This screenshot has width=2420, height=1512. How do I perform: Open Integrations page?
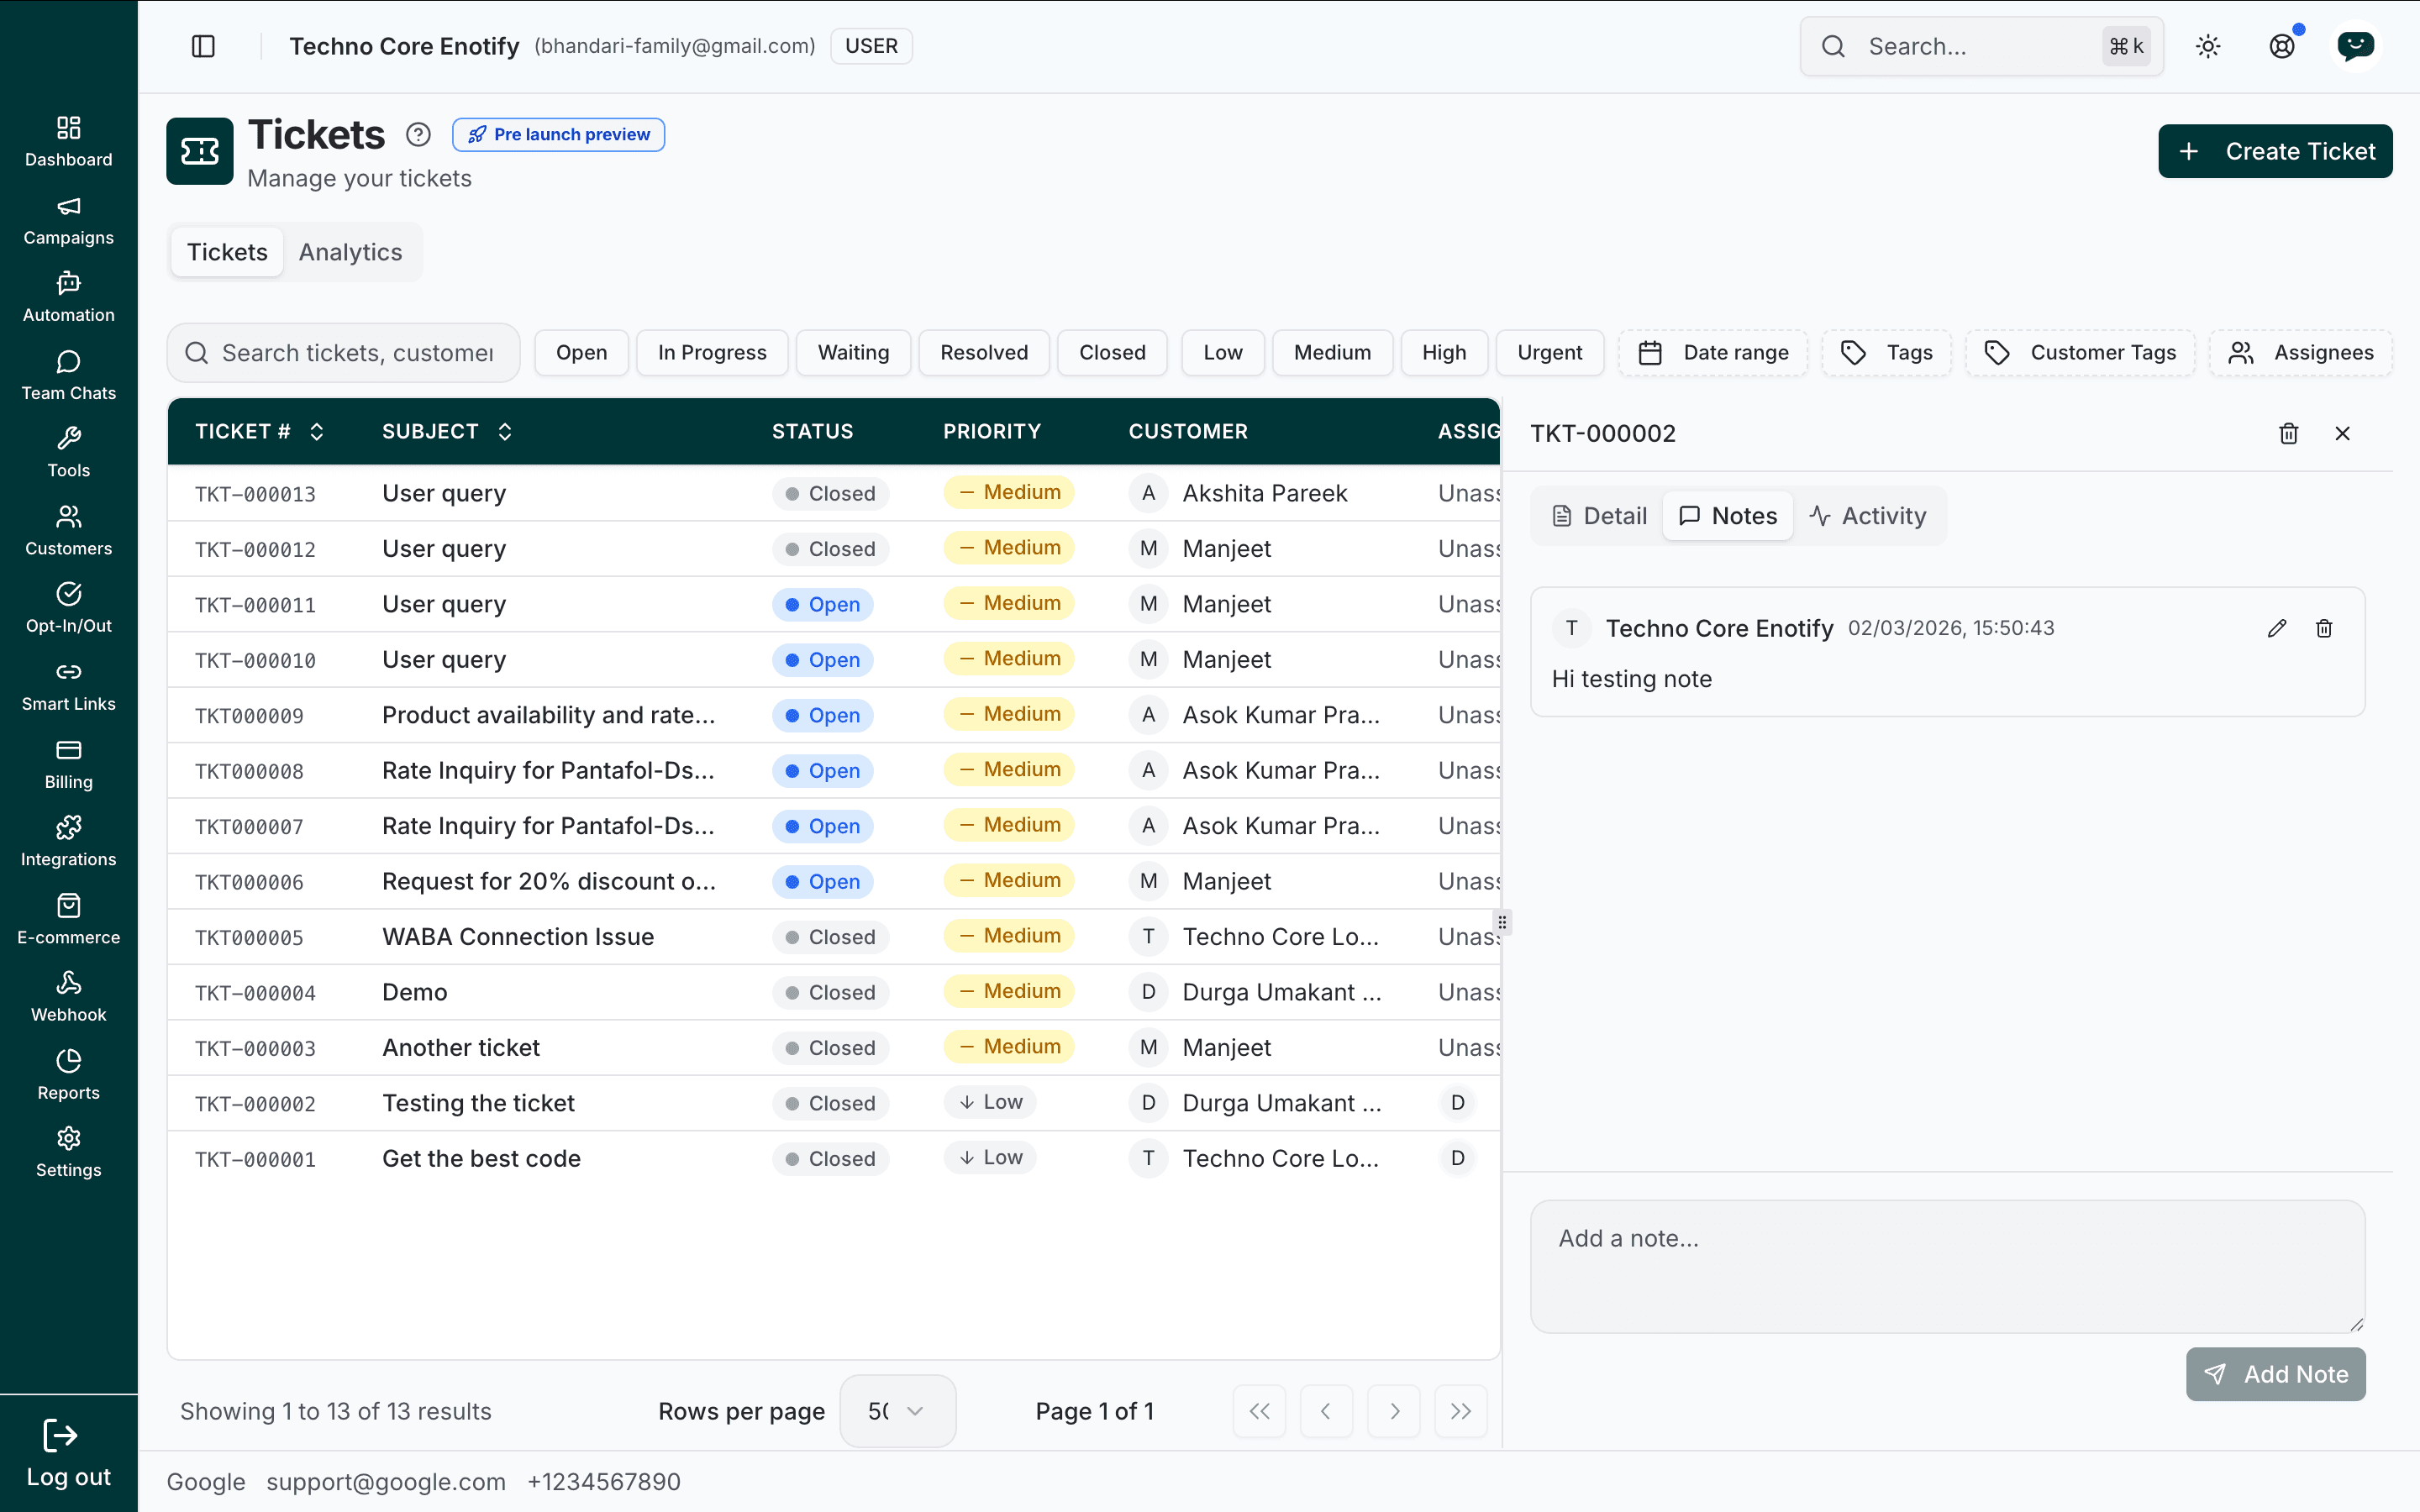coord(68,841)
